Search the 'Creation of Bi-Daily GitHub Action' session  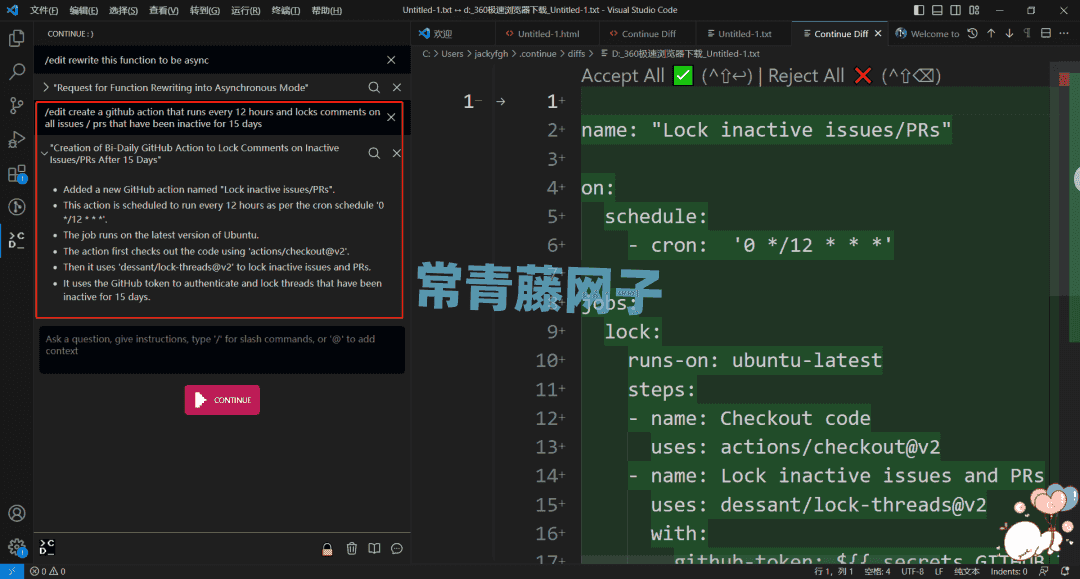point(374,153)
